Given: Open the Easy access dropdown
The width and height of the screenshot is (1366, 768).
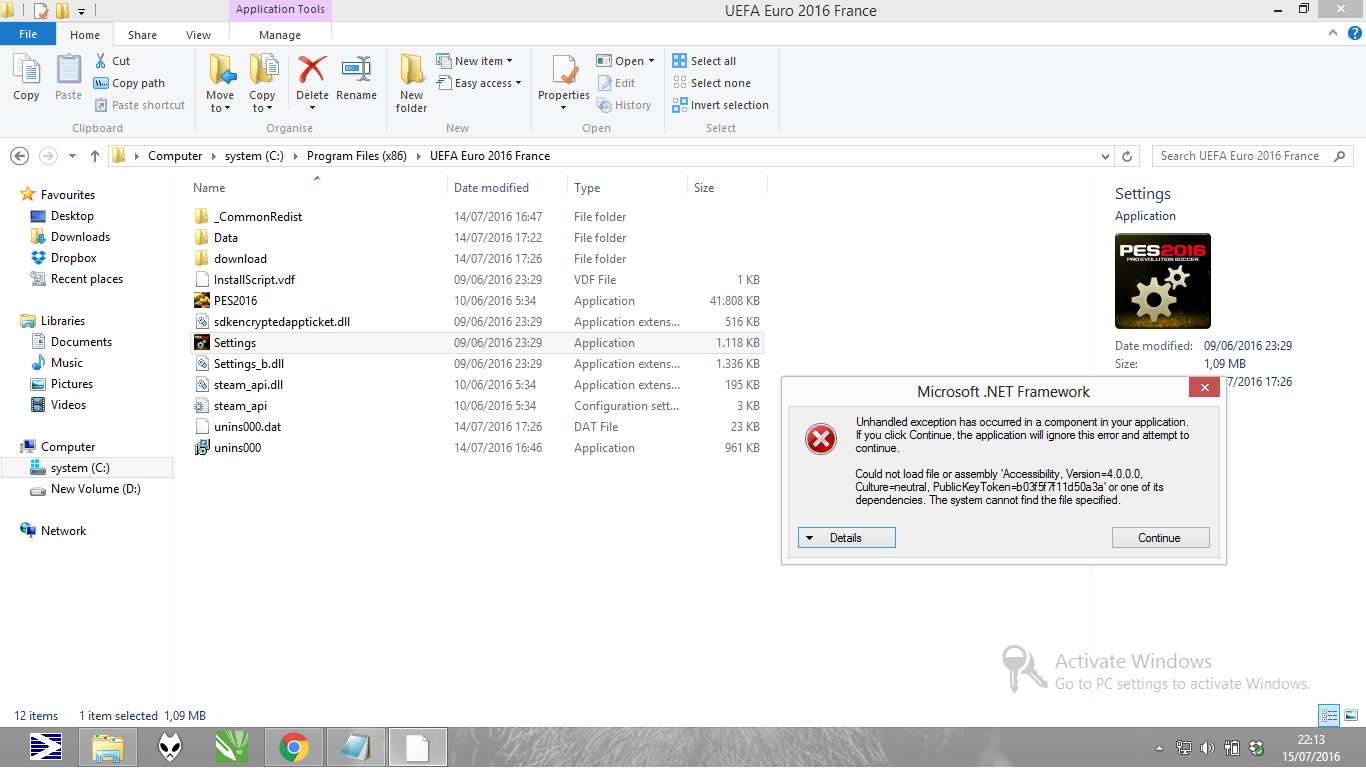Looking at the screenshot, I should click(480, 83).
